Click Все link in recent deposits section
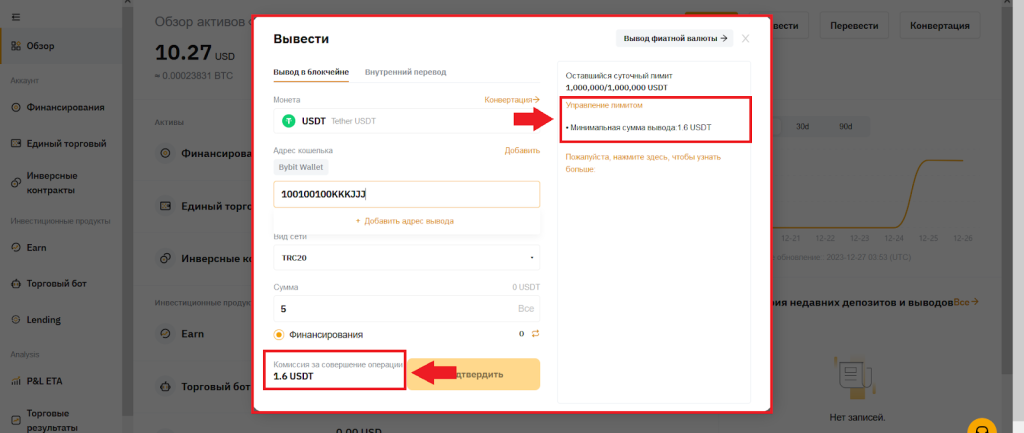1024x433 pixels. 966,303
